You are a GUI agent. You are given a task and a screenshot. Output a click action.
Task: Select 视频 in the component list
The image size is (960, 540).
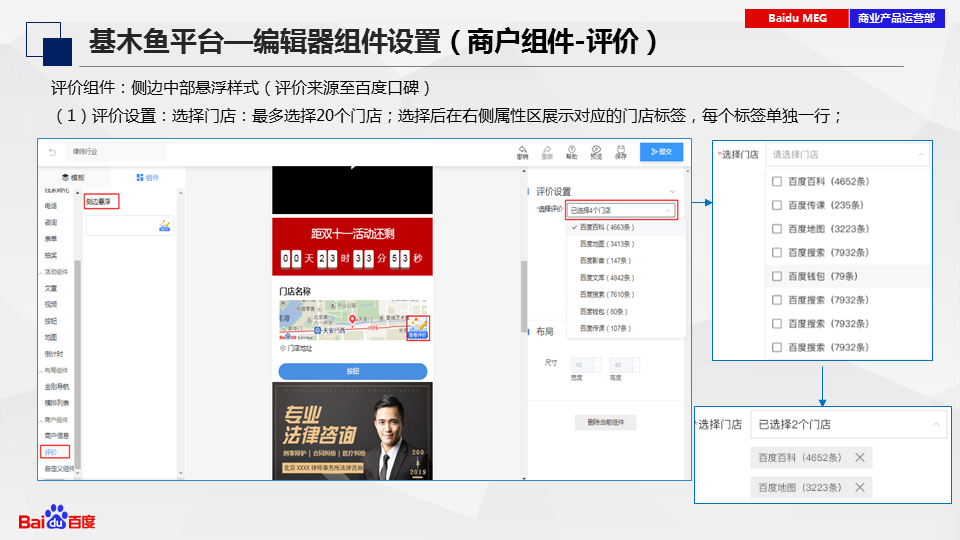pyautogui.click(x=51, y=304)
